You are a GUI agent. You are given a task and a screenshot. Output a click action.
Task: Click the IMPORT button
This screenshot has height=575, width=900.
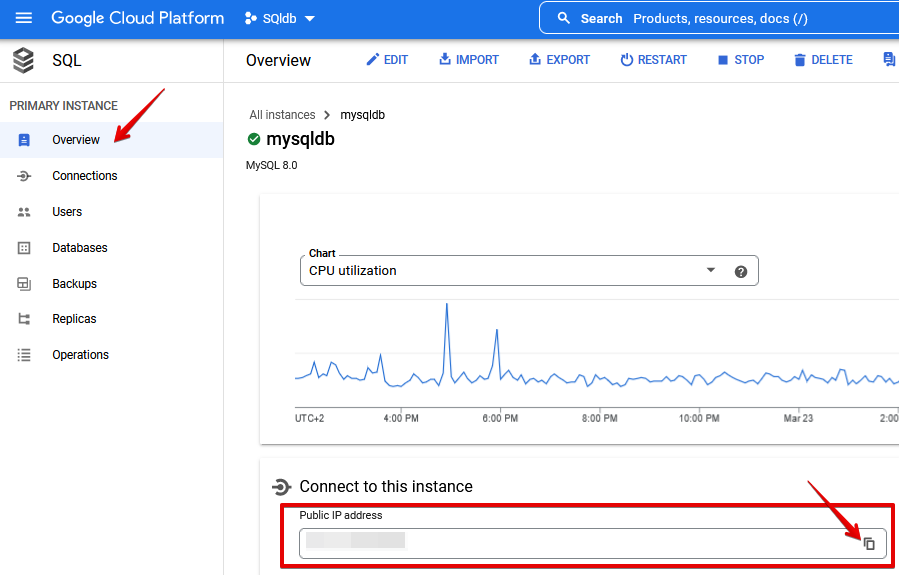pyautogui.click(x=468, y=60)
